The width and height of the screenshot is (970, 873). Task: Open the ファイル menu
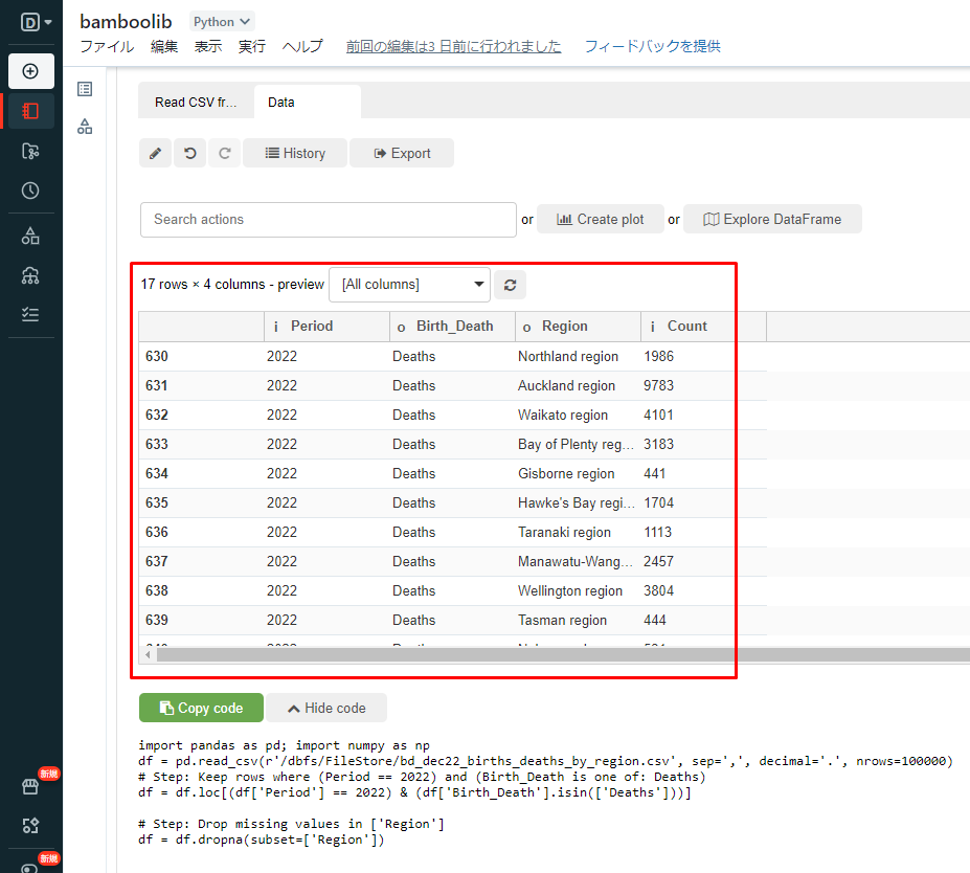107,46
